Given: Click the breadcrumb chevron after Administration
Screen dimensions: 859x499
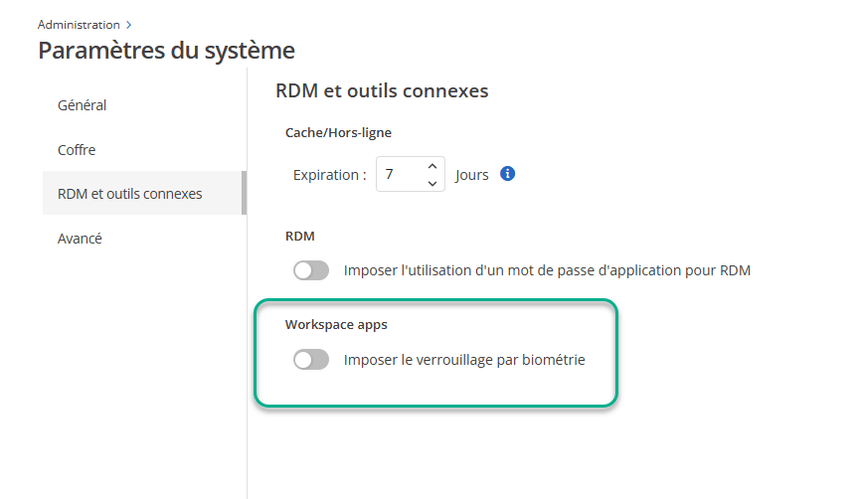Looking at the screenshot, I should [129, 24].
